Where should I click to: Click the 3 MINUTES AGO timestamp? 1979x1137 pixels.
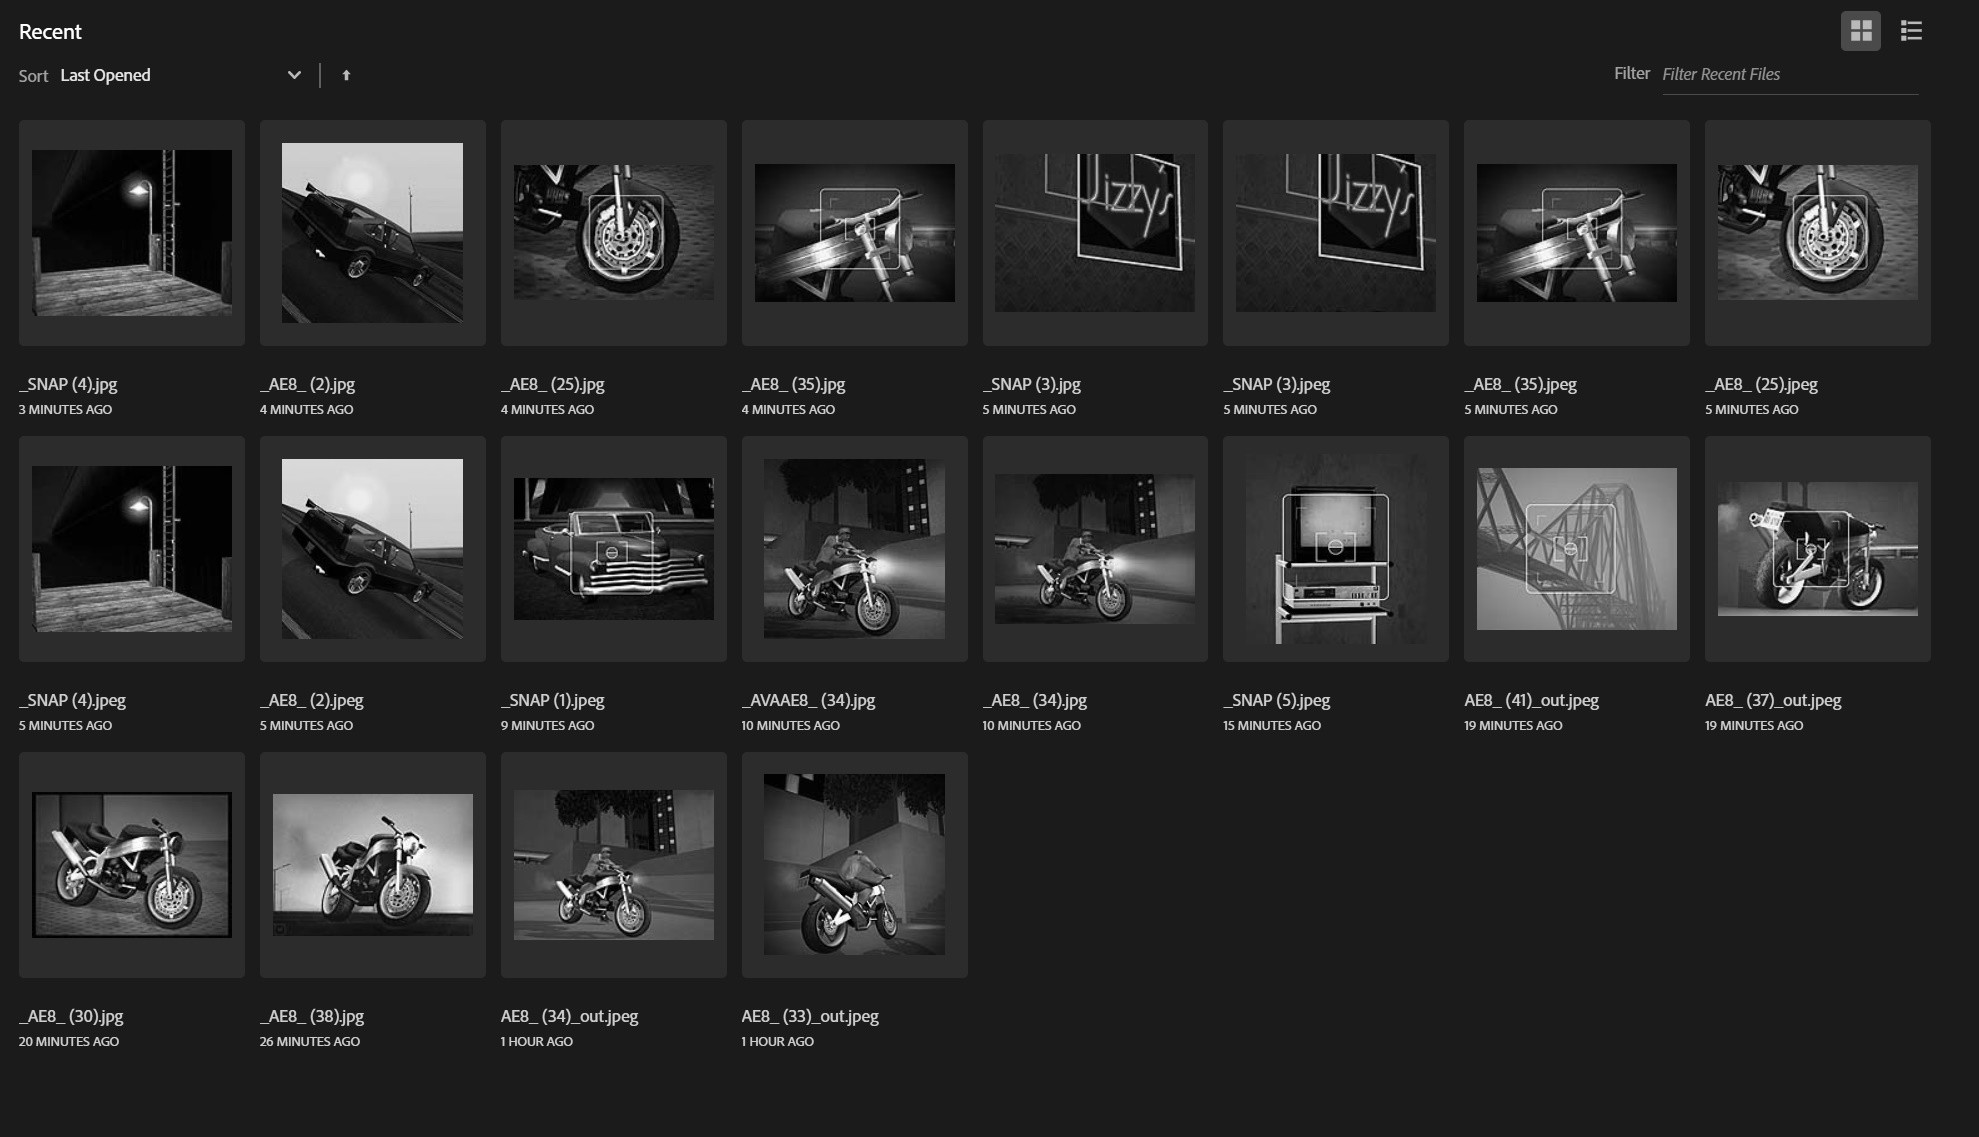(x=65, y=409)
